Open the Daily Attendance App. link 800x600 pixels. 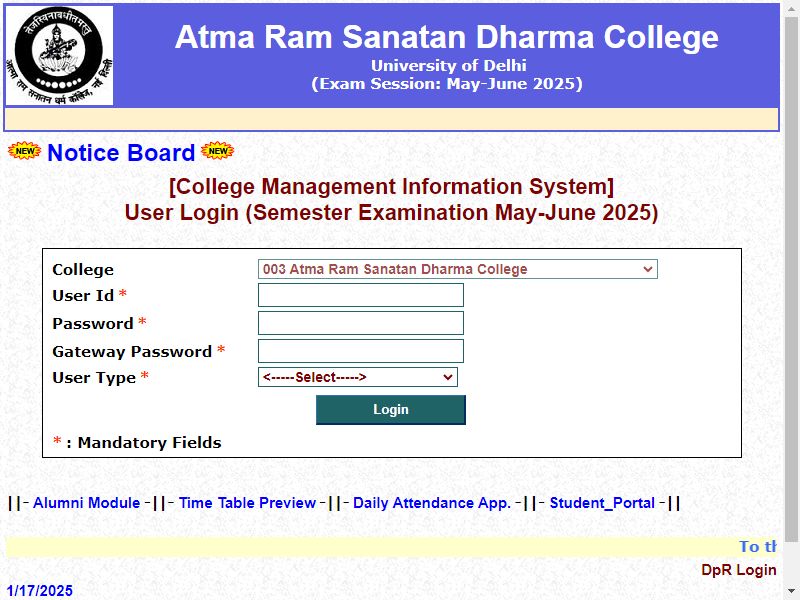point(432,503)
